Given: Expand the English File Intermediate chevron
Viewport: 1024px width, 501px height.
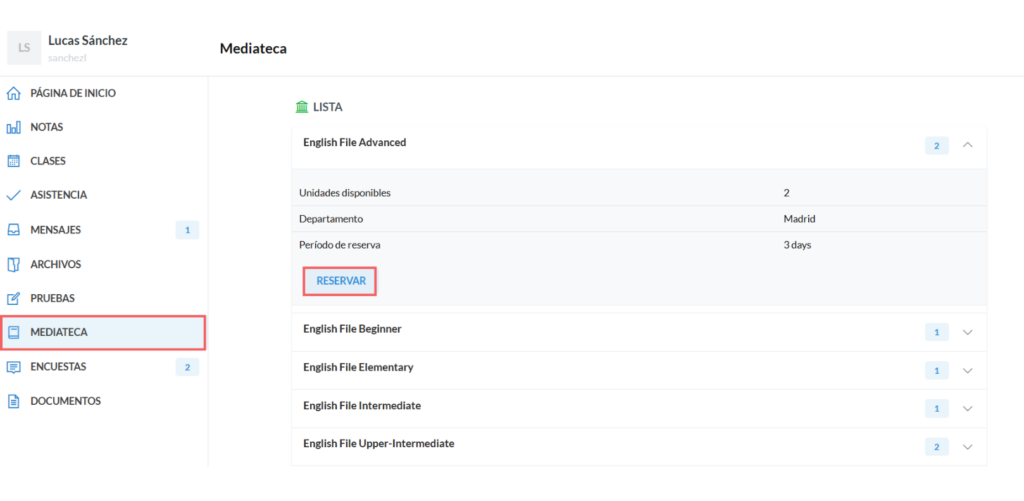Looking at the screenshot, I should tap(967, 408).
